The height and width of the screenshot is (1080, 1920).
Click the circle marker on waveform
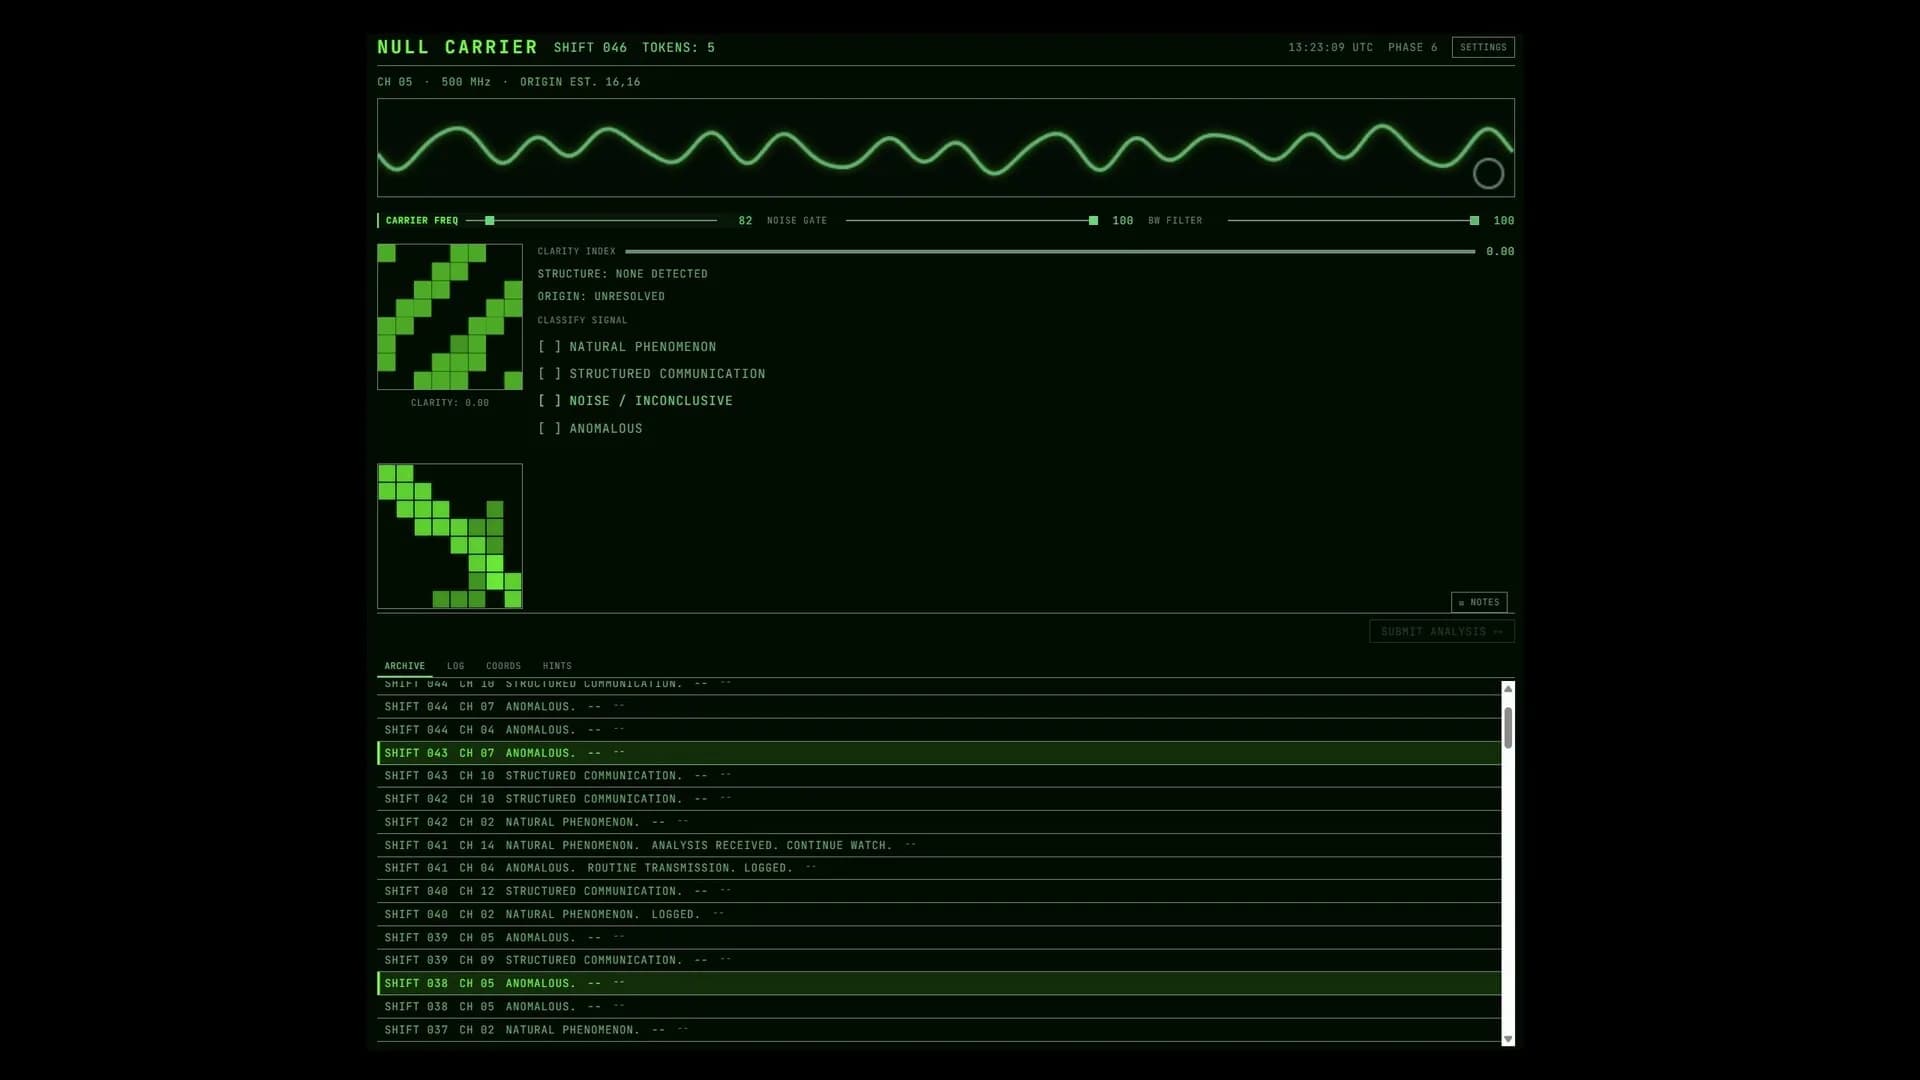[1488, 174]
